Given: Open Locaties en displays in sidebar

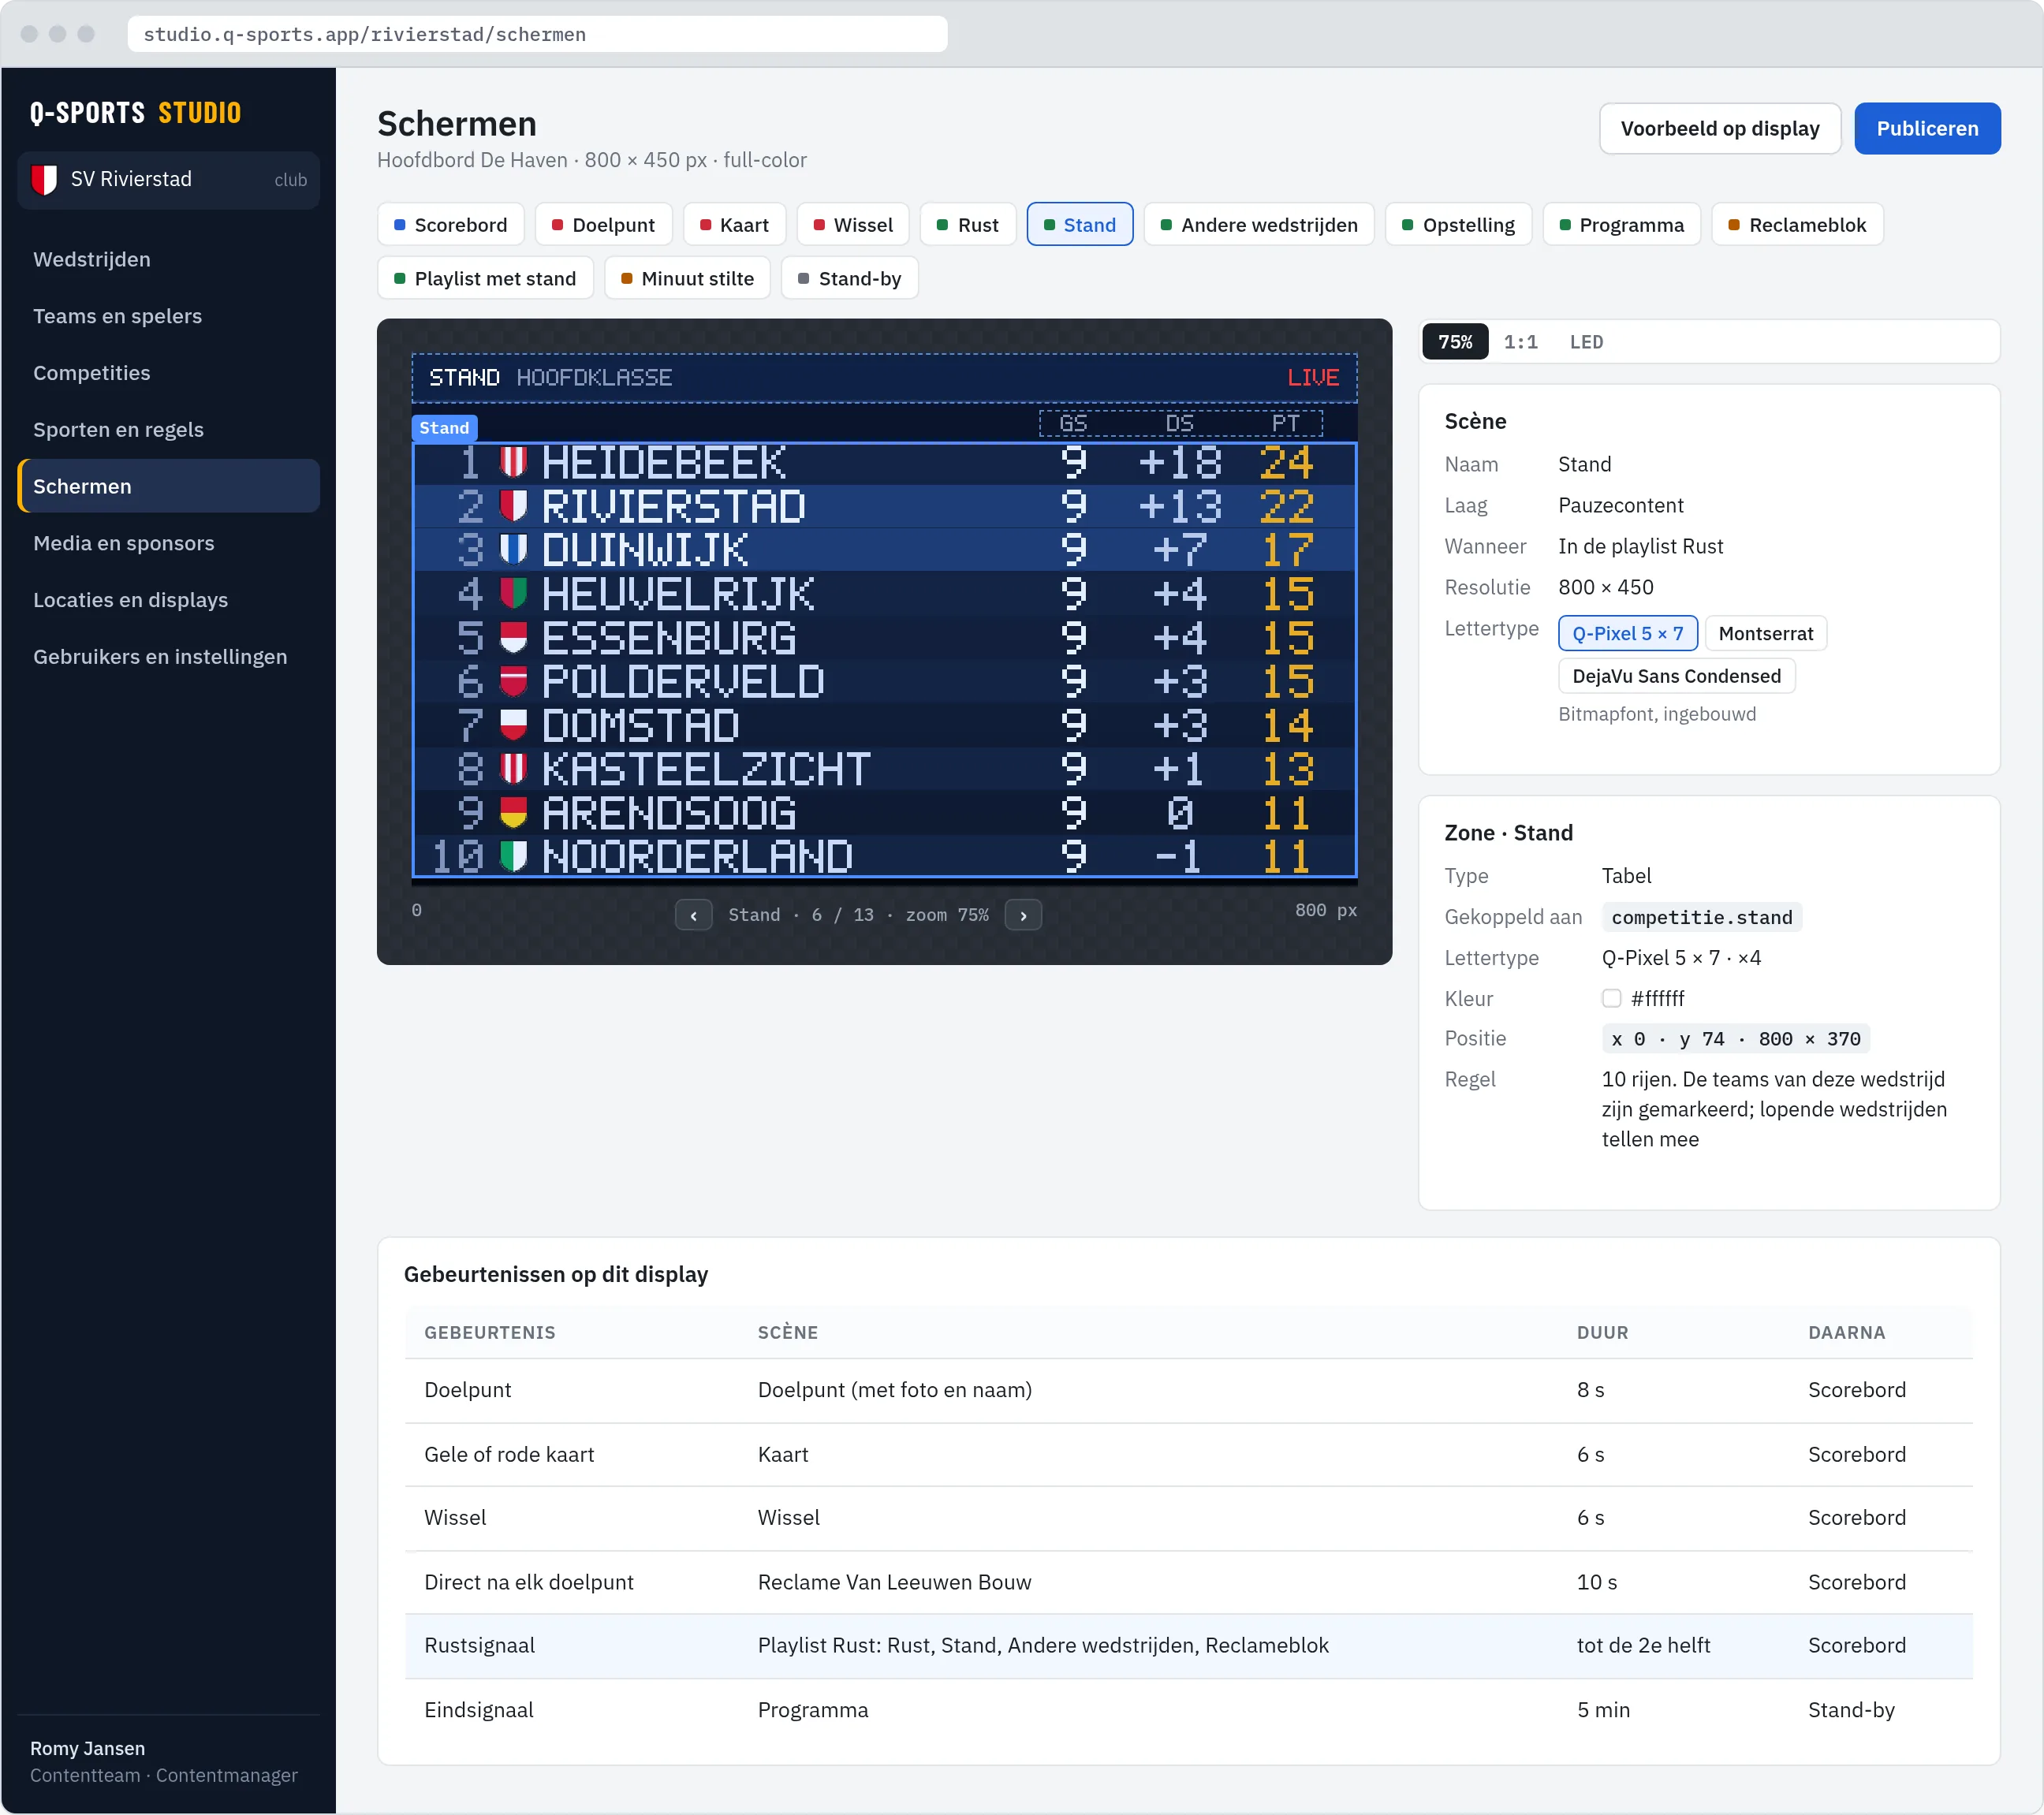Looking at the screenshot, I should coord(168,601).
